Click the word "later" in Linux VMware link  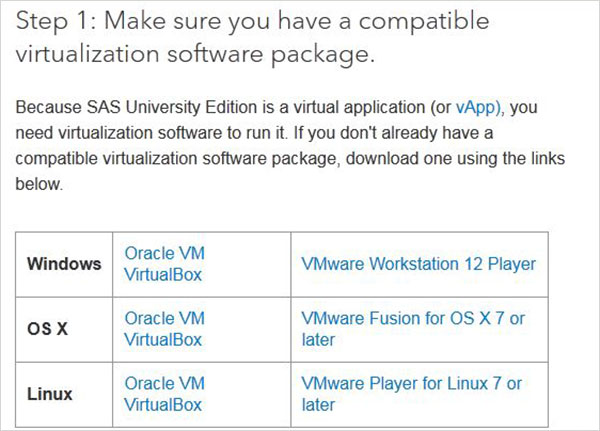(x=318, y=405)
